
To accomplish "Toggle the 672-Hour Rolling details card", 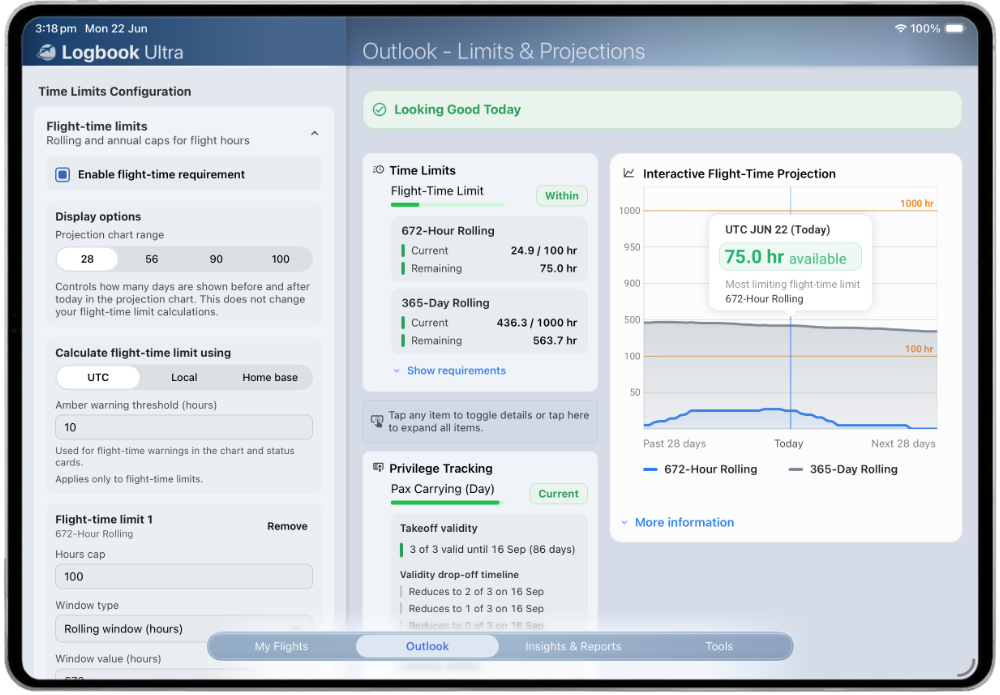I will (489, 249).
